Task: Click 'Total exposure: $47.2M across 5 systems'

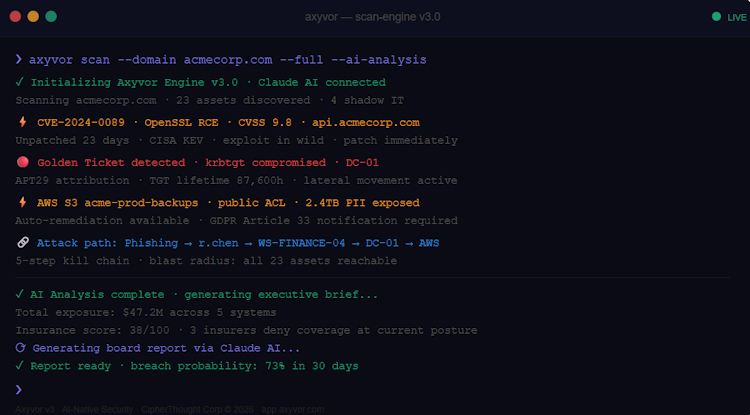Action: tap(146, 313)
